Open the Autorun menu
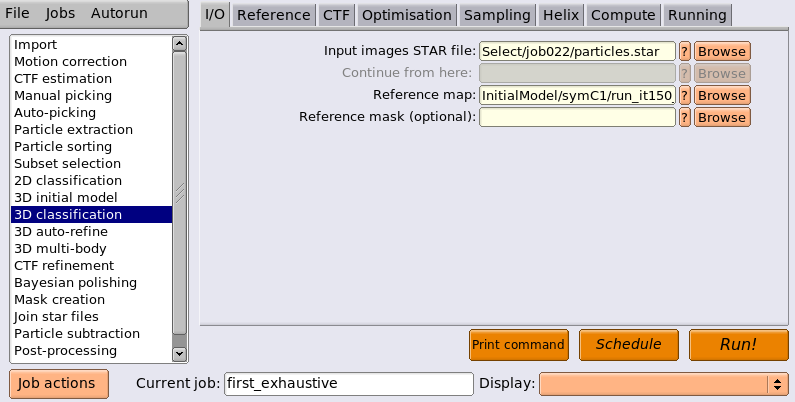795x402 pixels. tap(119, 13)
